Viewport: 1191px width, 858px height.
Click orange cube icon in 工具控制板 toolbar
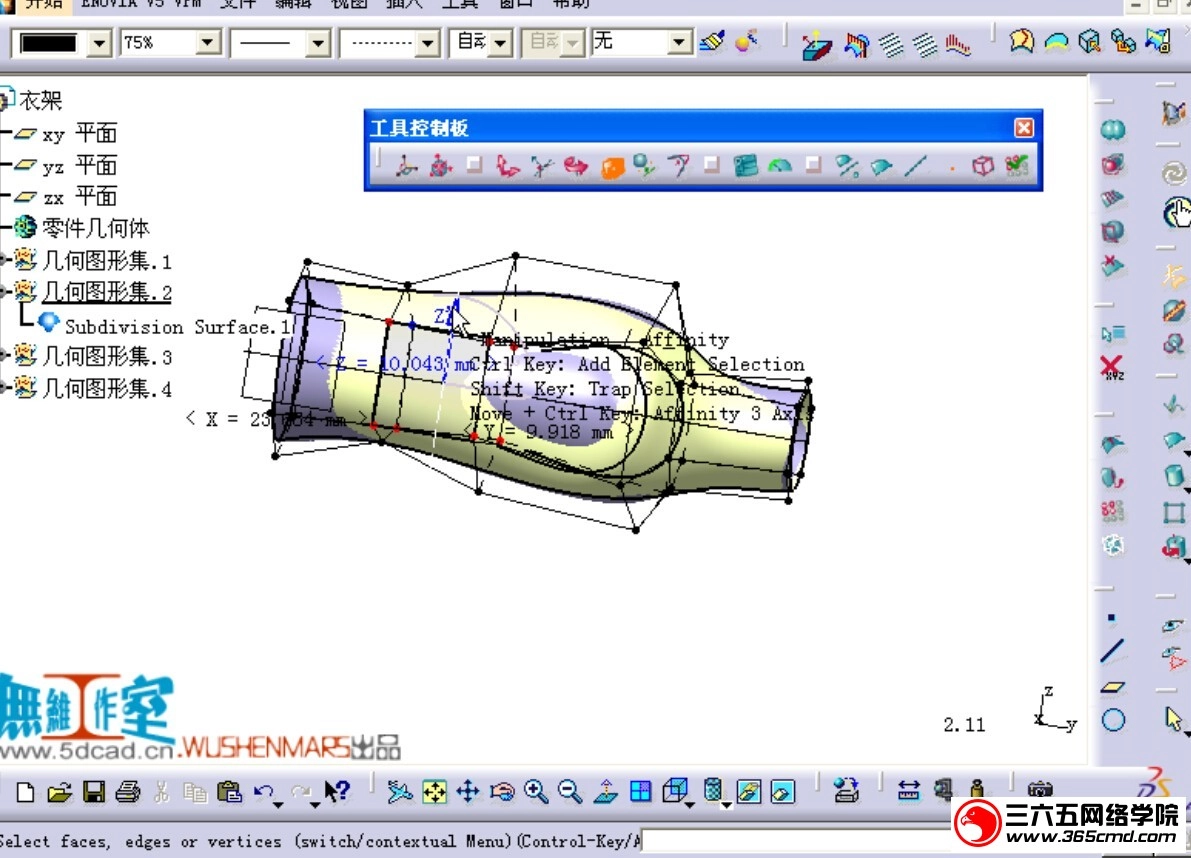click(612, 167)
